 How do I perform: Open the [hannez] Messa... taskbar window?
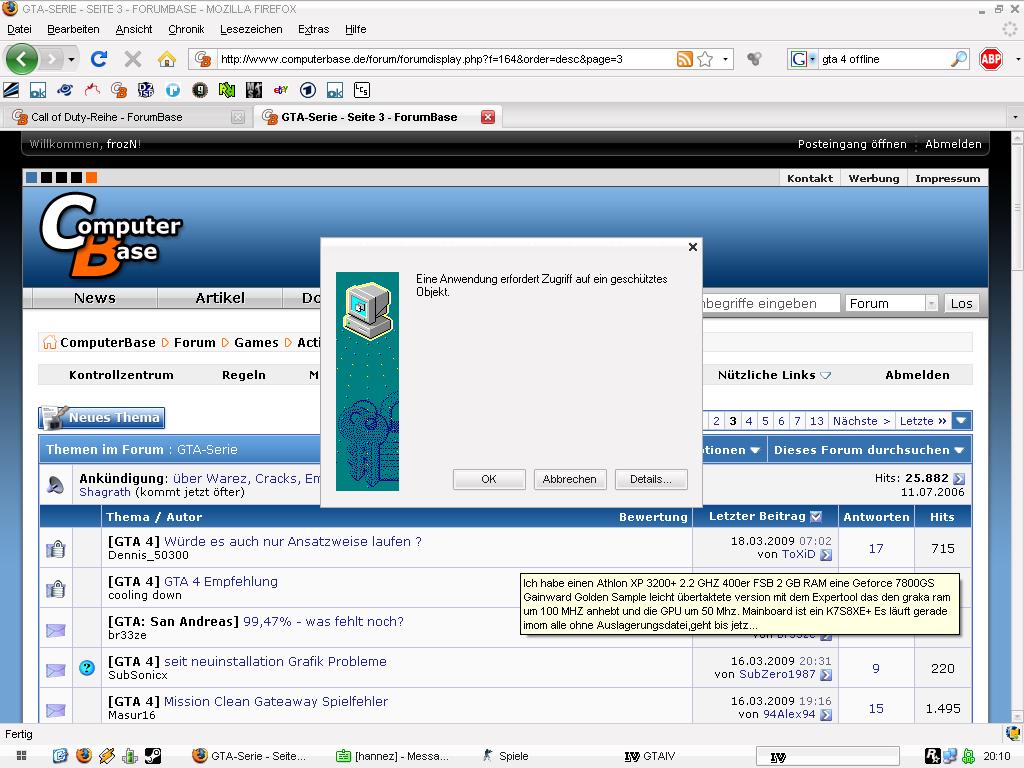click(x=393, y=756)
